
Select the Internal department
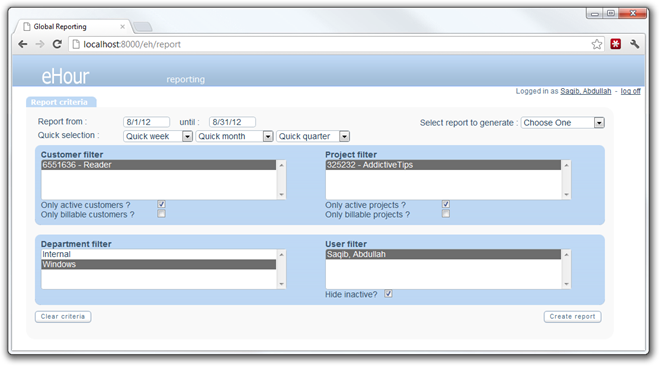(158, 254)
